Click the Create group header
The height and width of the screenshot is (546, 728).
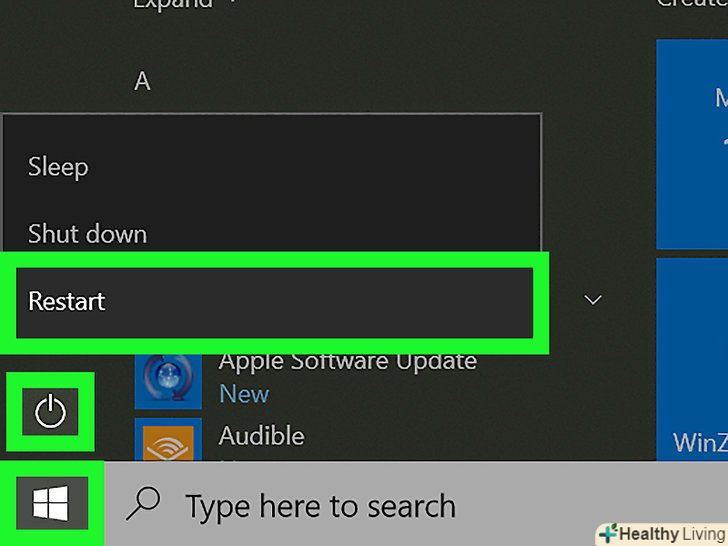(x=692, y=3)
